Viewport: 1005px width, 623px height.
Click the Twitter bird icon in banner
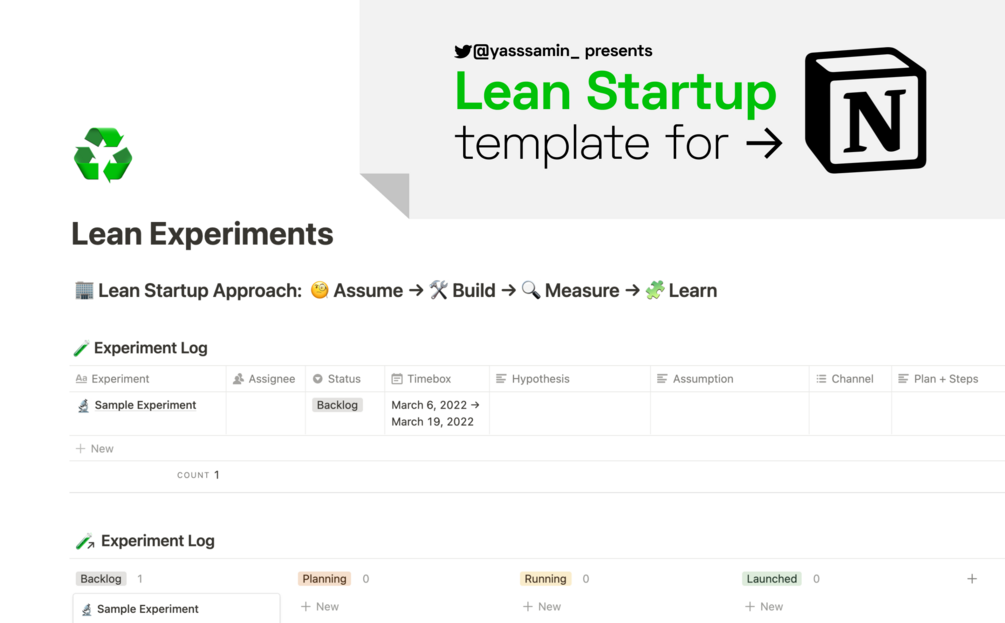point(463,51)
